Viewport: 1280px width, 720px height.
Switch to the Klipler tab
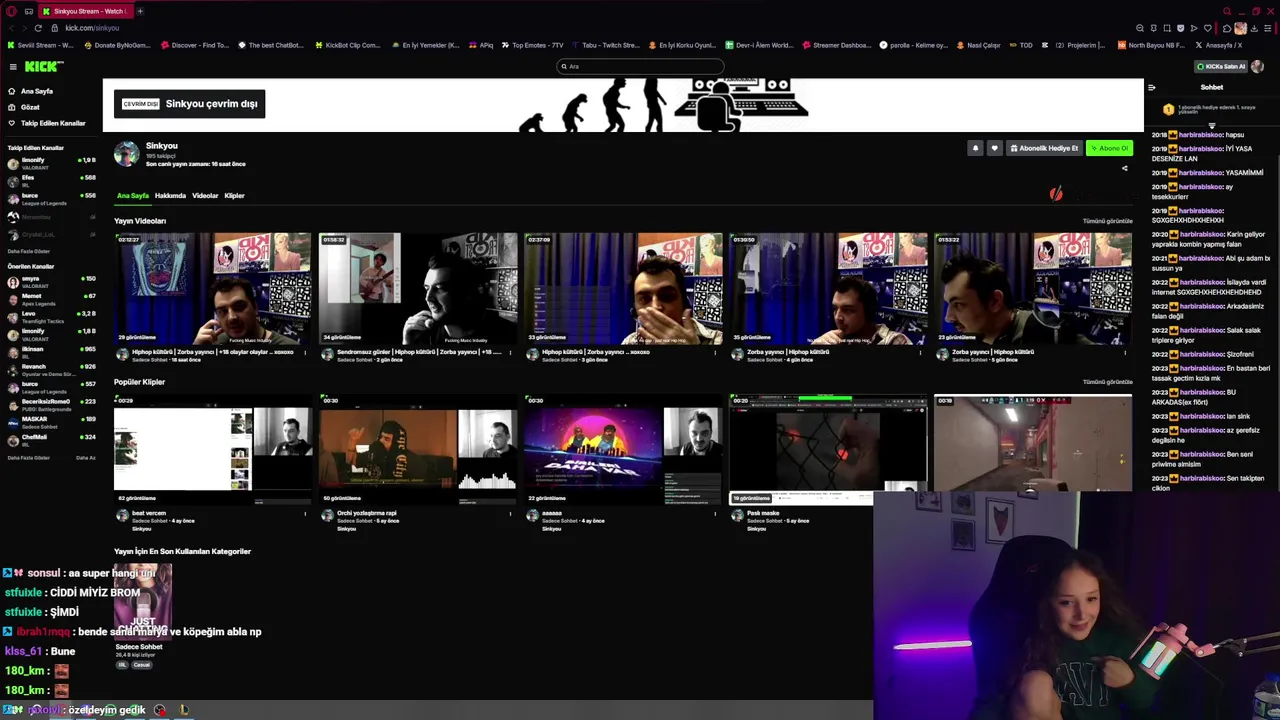(x=234, y=196)
